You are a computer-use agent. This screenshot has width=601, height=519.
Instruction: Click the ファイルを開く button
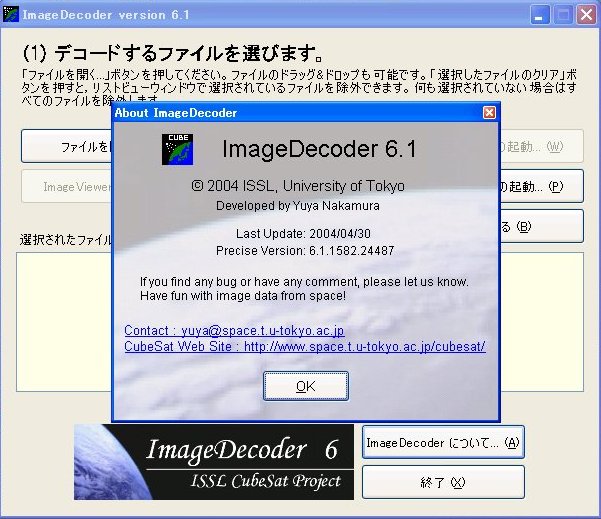tap(66, 146)
